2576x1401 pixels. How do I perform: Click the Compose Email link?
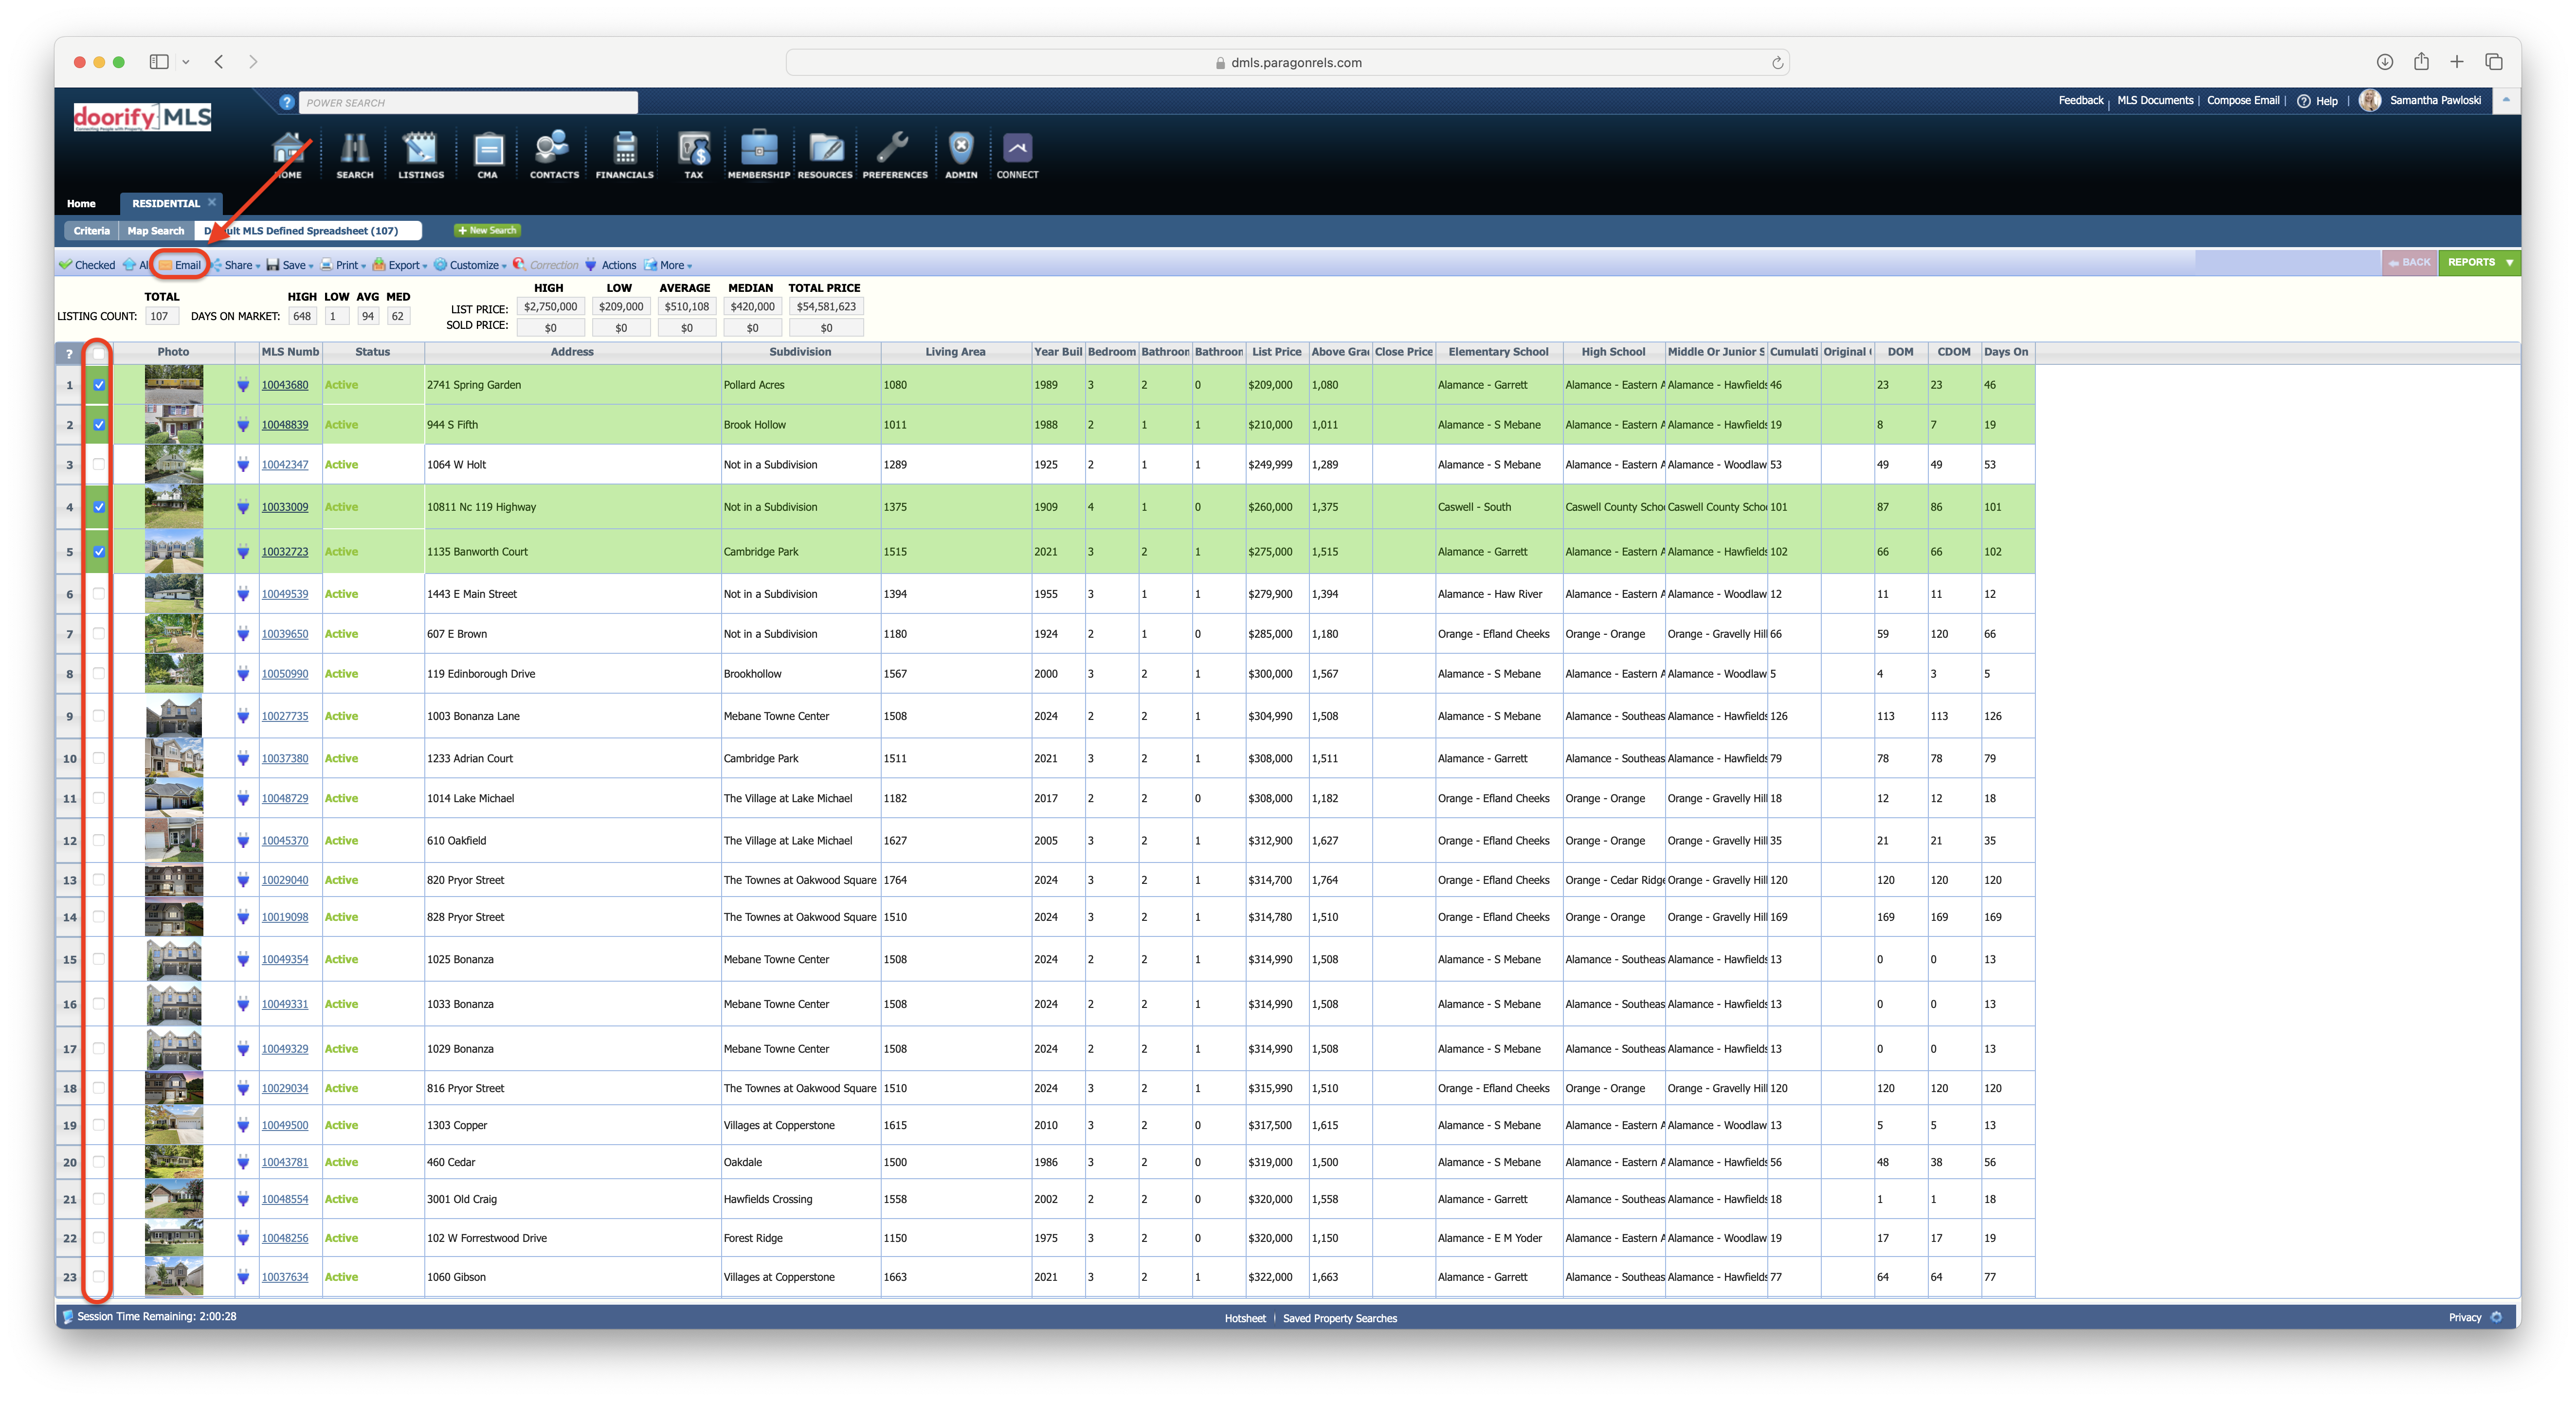pyautogui.click(x=2243, y=100)
